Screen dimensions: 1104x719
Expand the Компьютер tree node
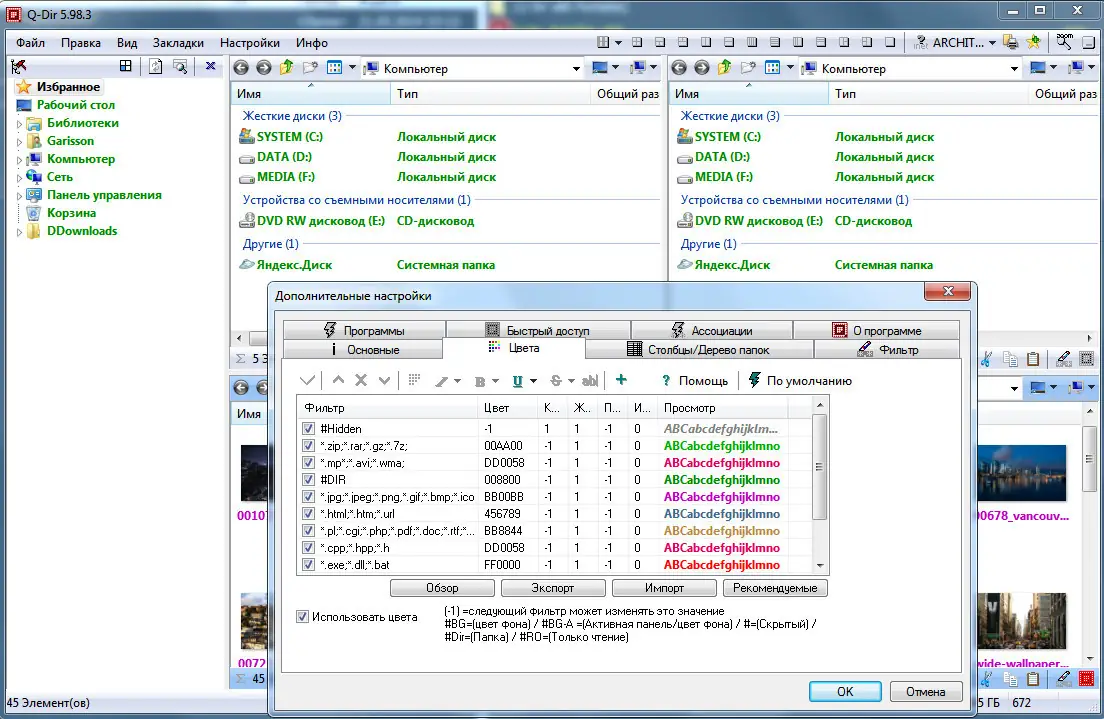(x=20, y=159)
